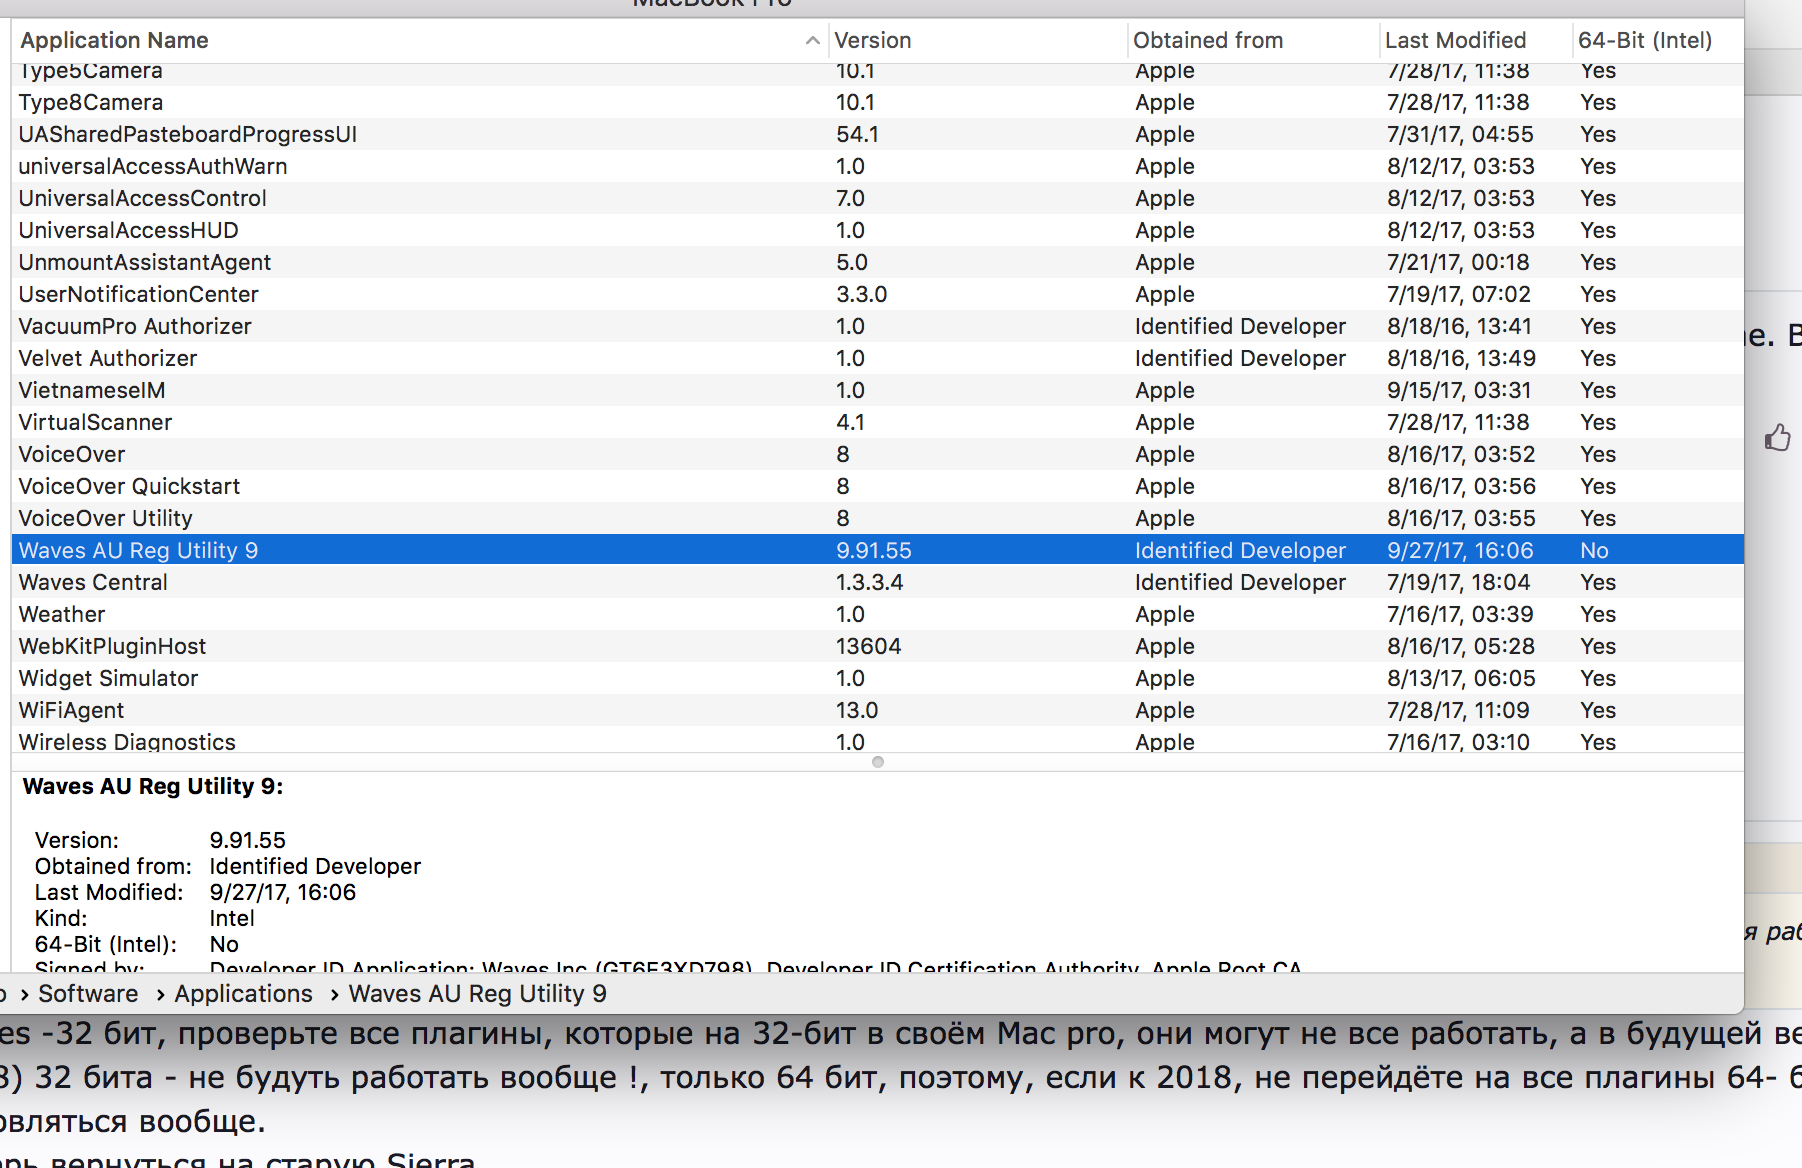This screenshot has width=1802, height=1168.
Task: Click date 8/18/16, 13:49 for Velvet Authorizer
Action: pos(1461,358)
